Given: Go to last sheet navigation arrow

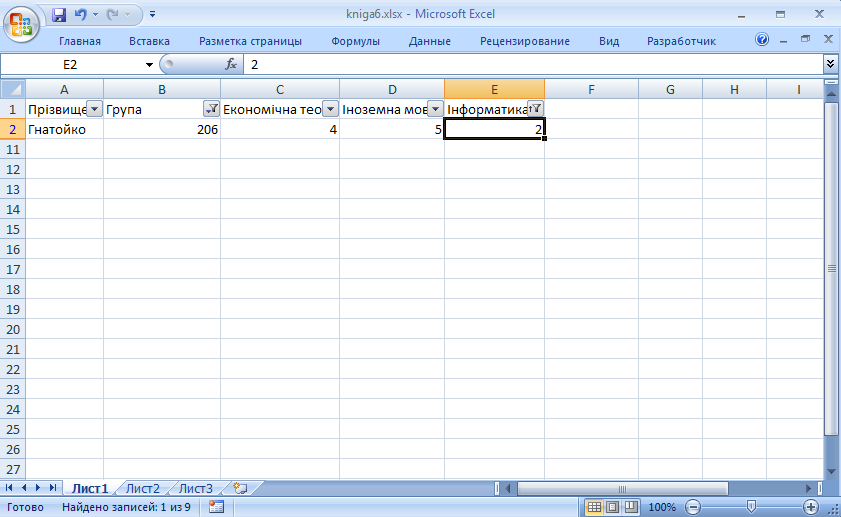Looking at the screenshot, I should 53,488.
